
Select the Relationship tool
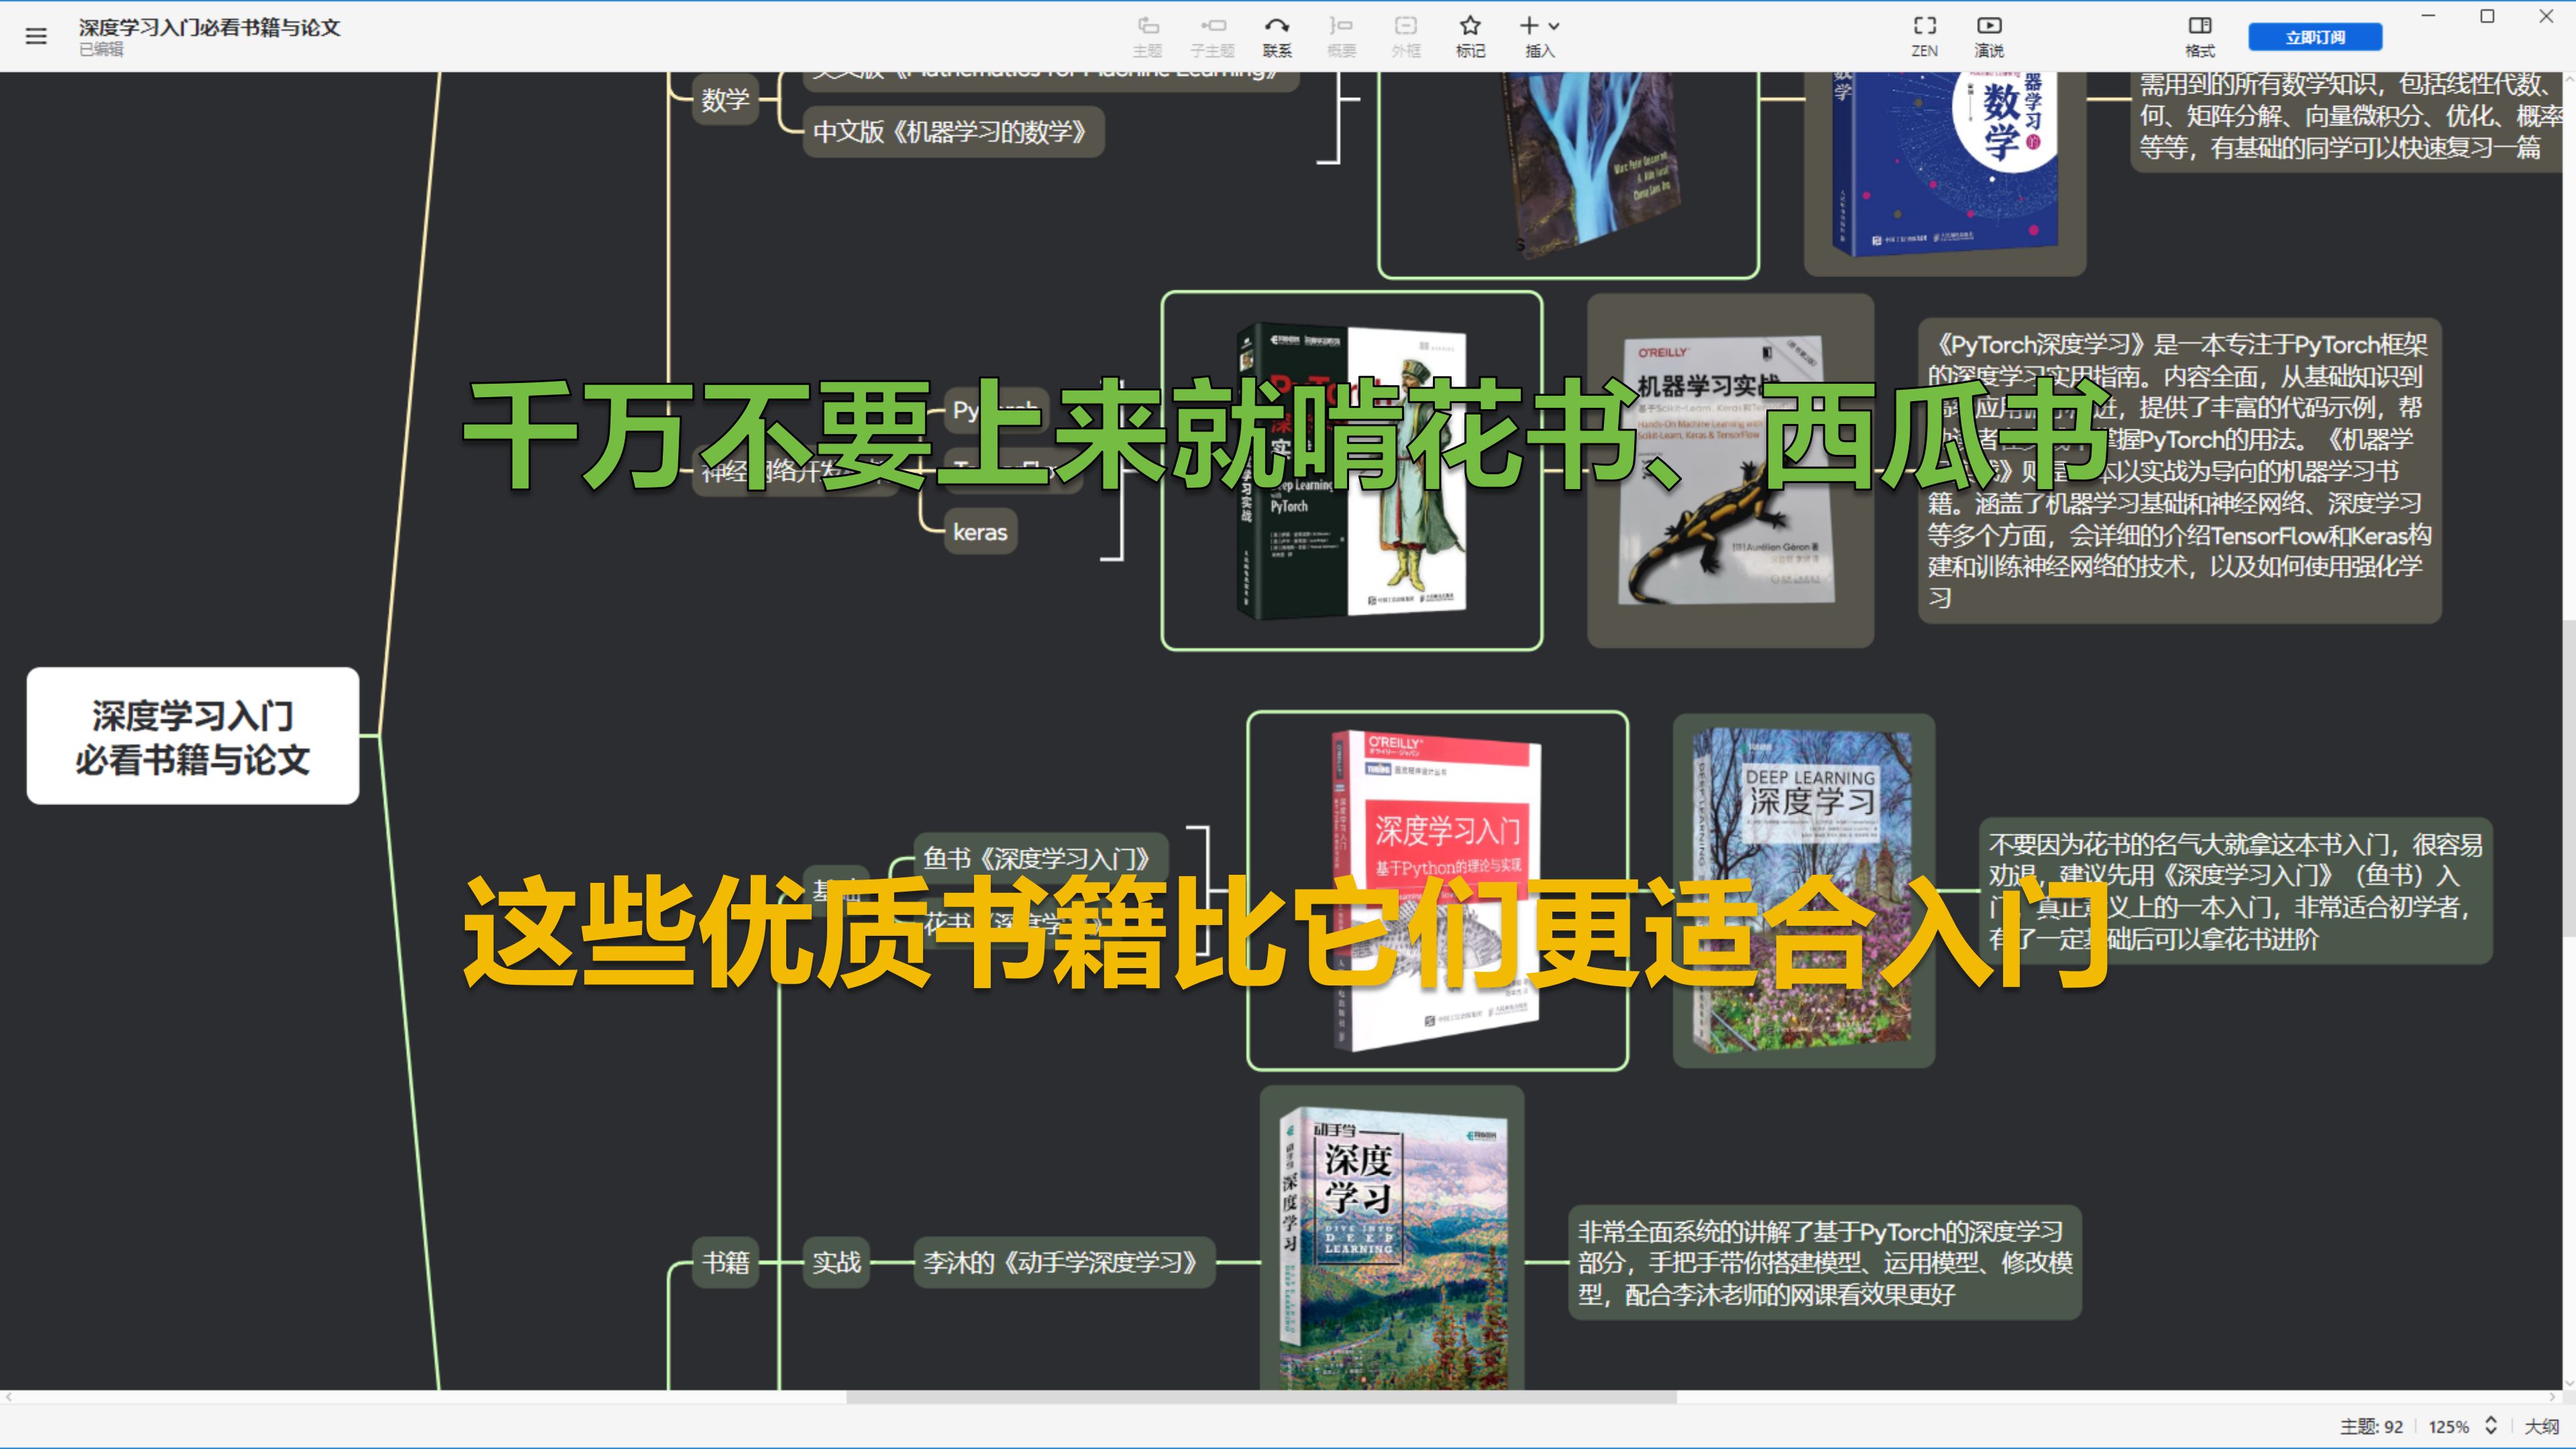(1277, 36)
